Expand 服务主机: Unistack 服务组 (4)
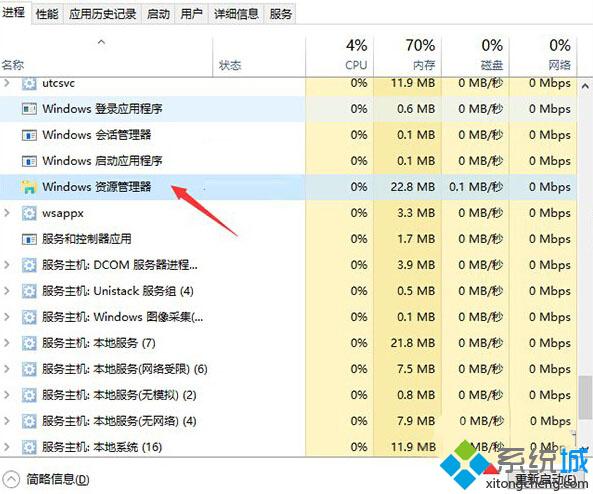 (7, 291)
